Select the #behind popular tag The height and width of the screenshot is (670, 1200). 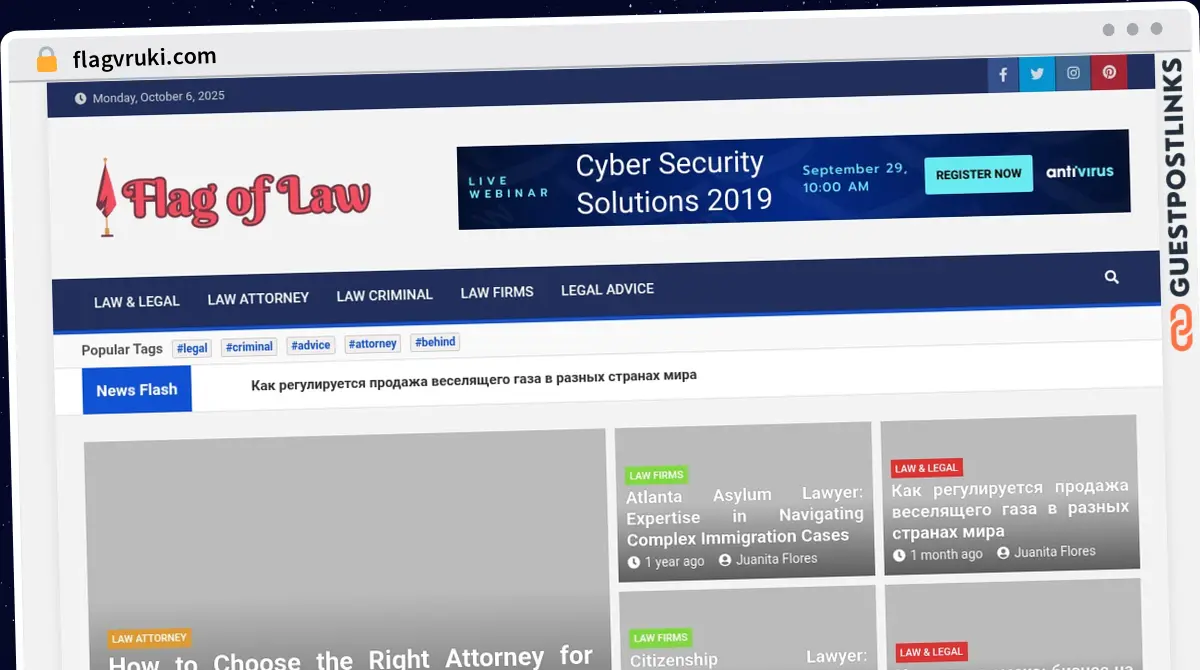pyautogui.click(x=435, y=342)
